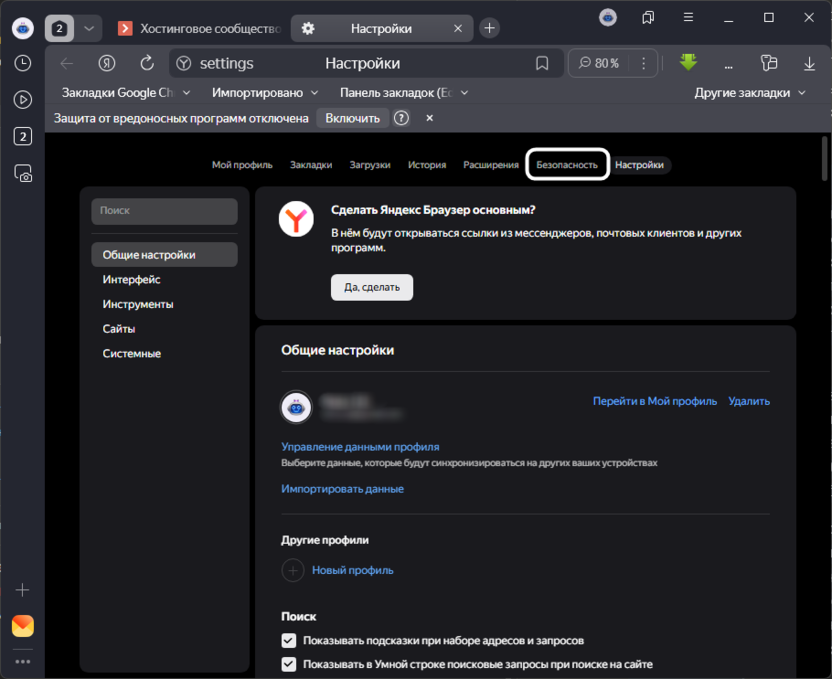Open the hidden extensions ellipsis
This screenshot has height=679, width=832.
[x=729, y=66]
